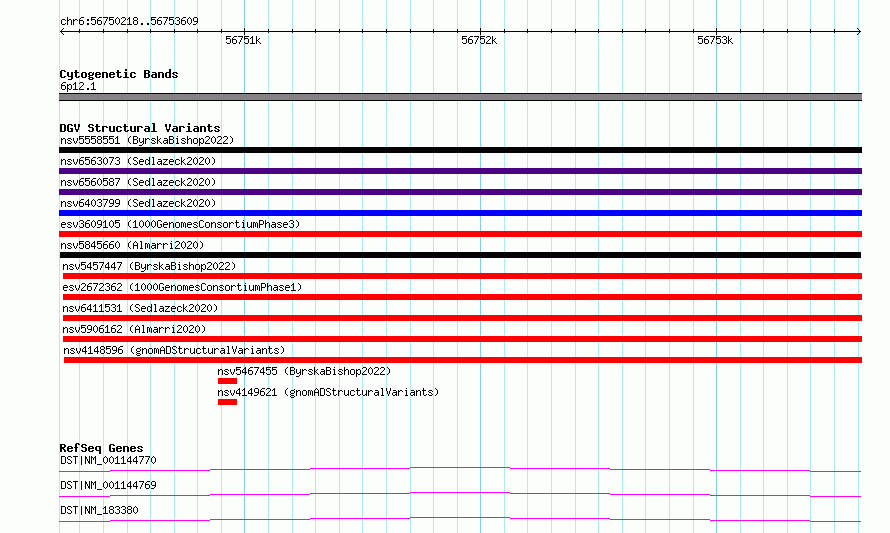Click the DST|NM_183380 transcript label
The height and width of the screenshot is (533, 890).
click(x=99, y=510)
